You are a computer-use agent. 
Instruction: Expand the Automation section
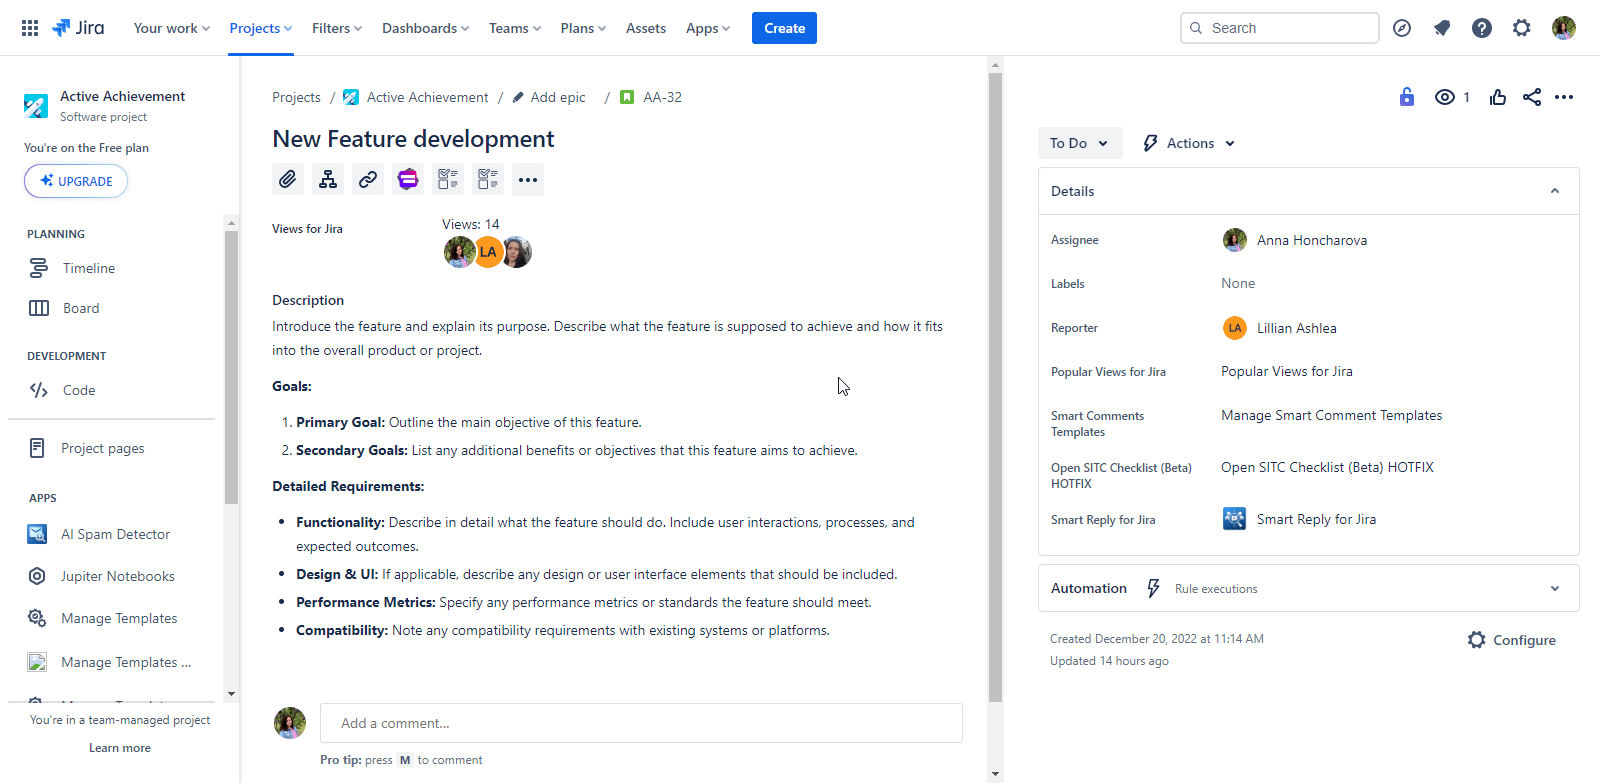1554,589
